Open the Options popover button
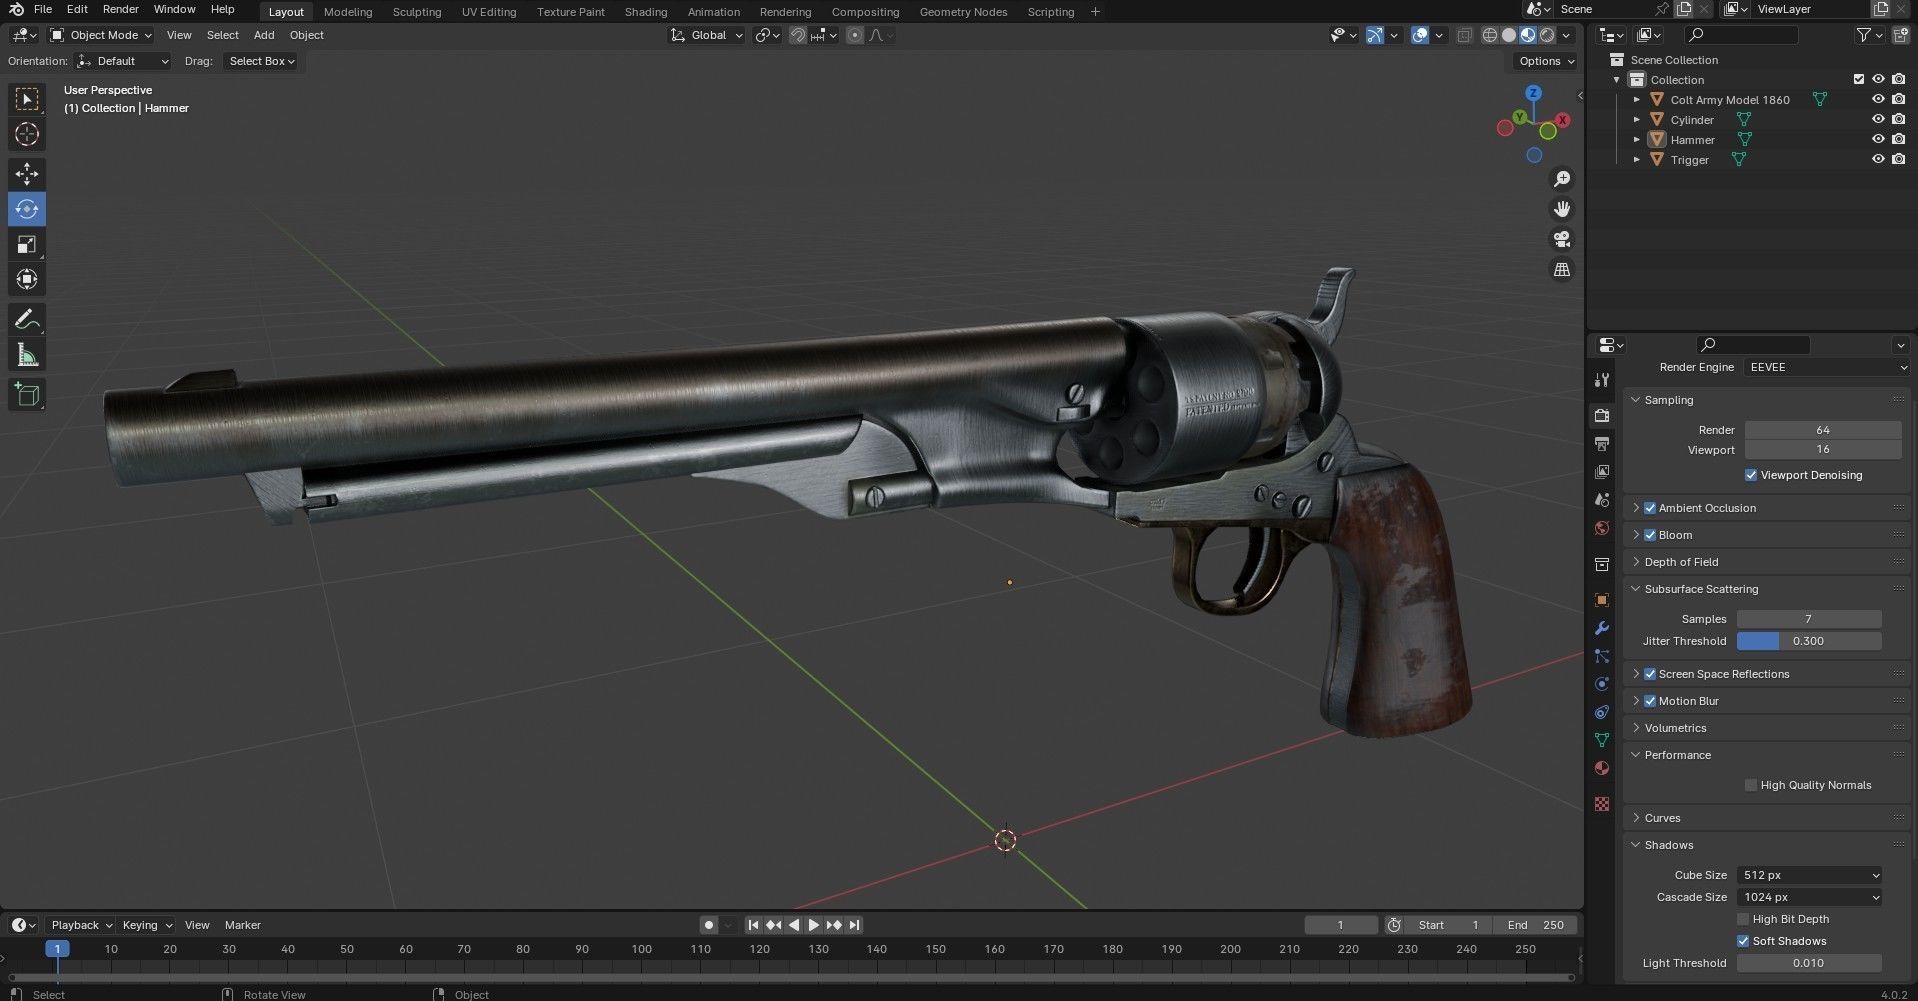This screenshot has width=1918, height=1001. click(1546, 61)
